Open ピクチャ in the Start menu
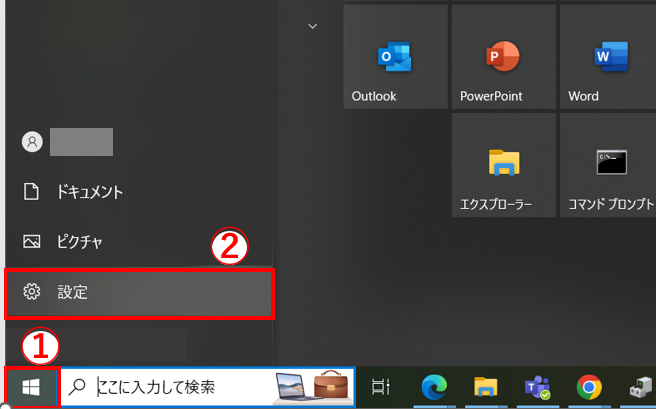The width and height of the screenshot is (656, 409). click(139, 241)
